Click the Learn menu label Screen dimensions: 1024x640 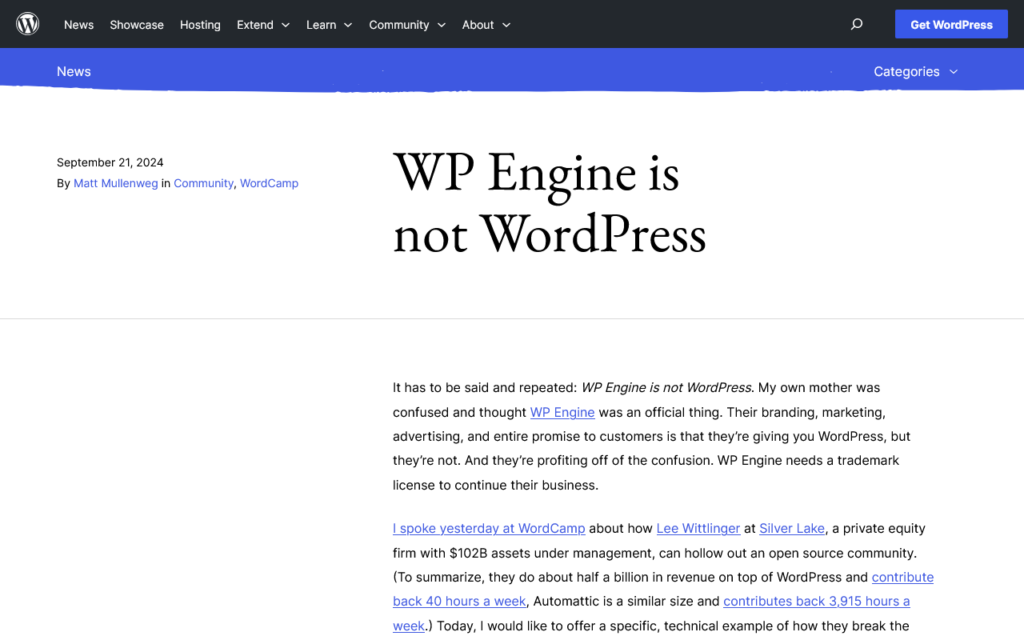pyautogui.click(x=321, y=25)
